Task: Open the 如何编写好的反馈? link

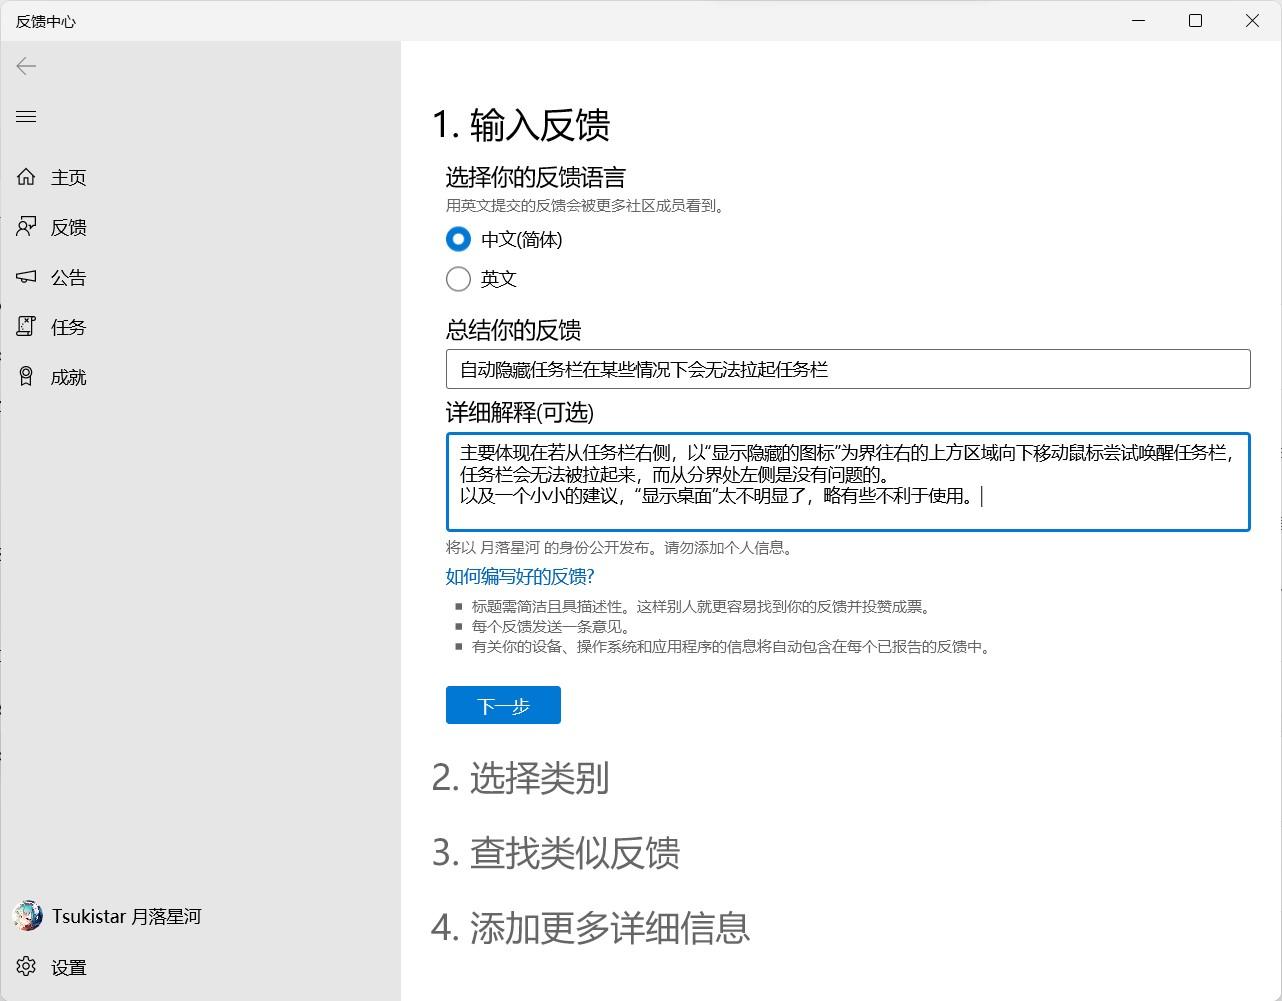Action: click(x=520, y=576)
